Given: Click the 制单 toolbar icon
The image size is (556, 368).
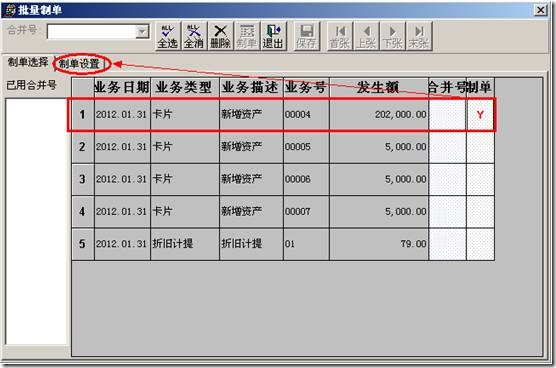Looking at the screenshot, I should 247,36.
